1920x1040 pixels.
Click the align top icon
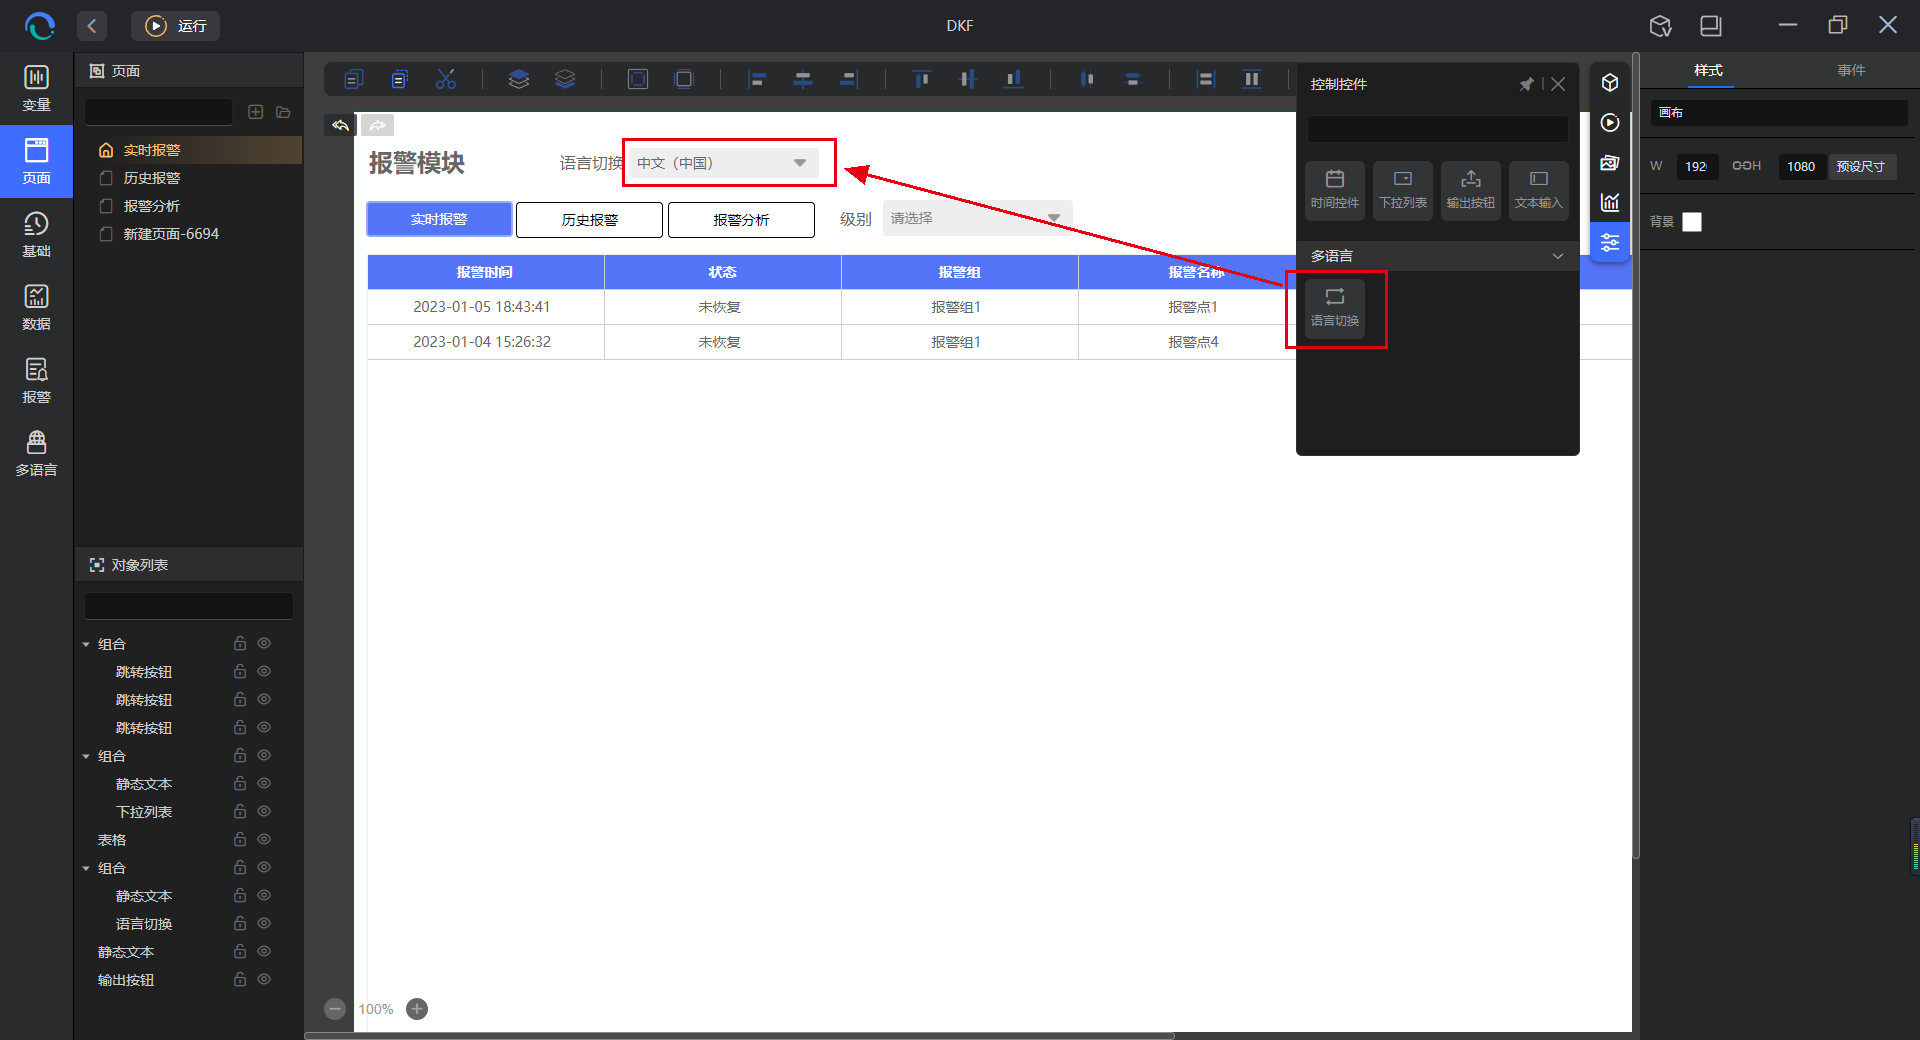(922, 79)
